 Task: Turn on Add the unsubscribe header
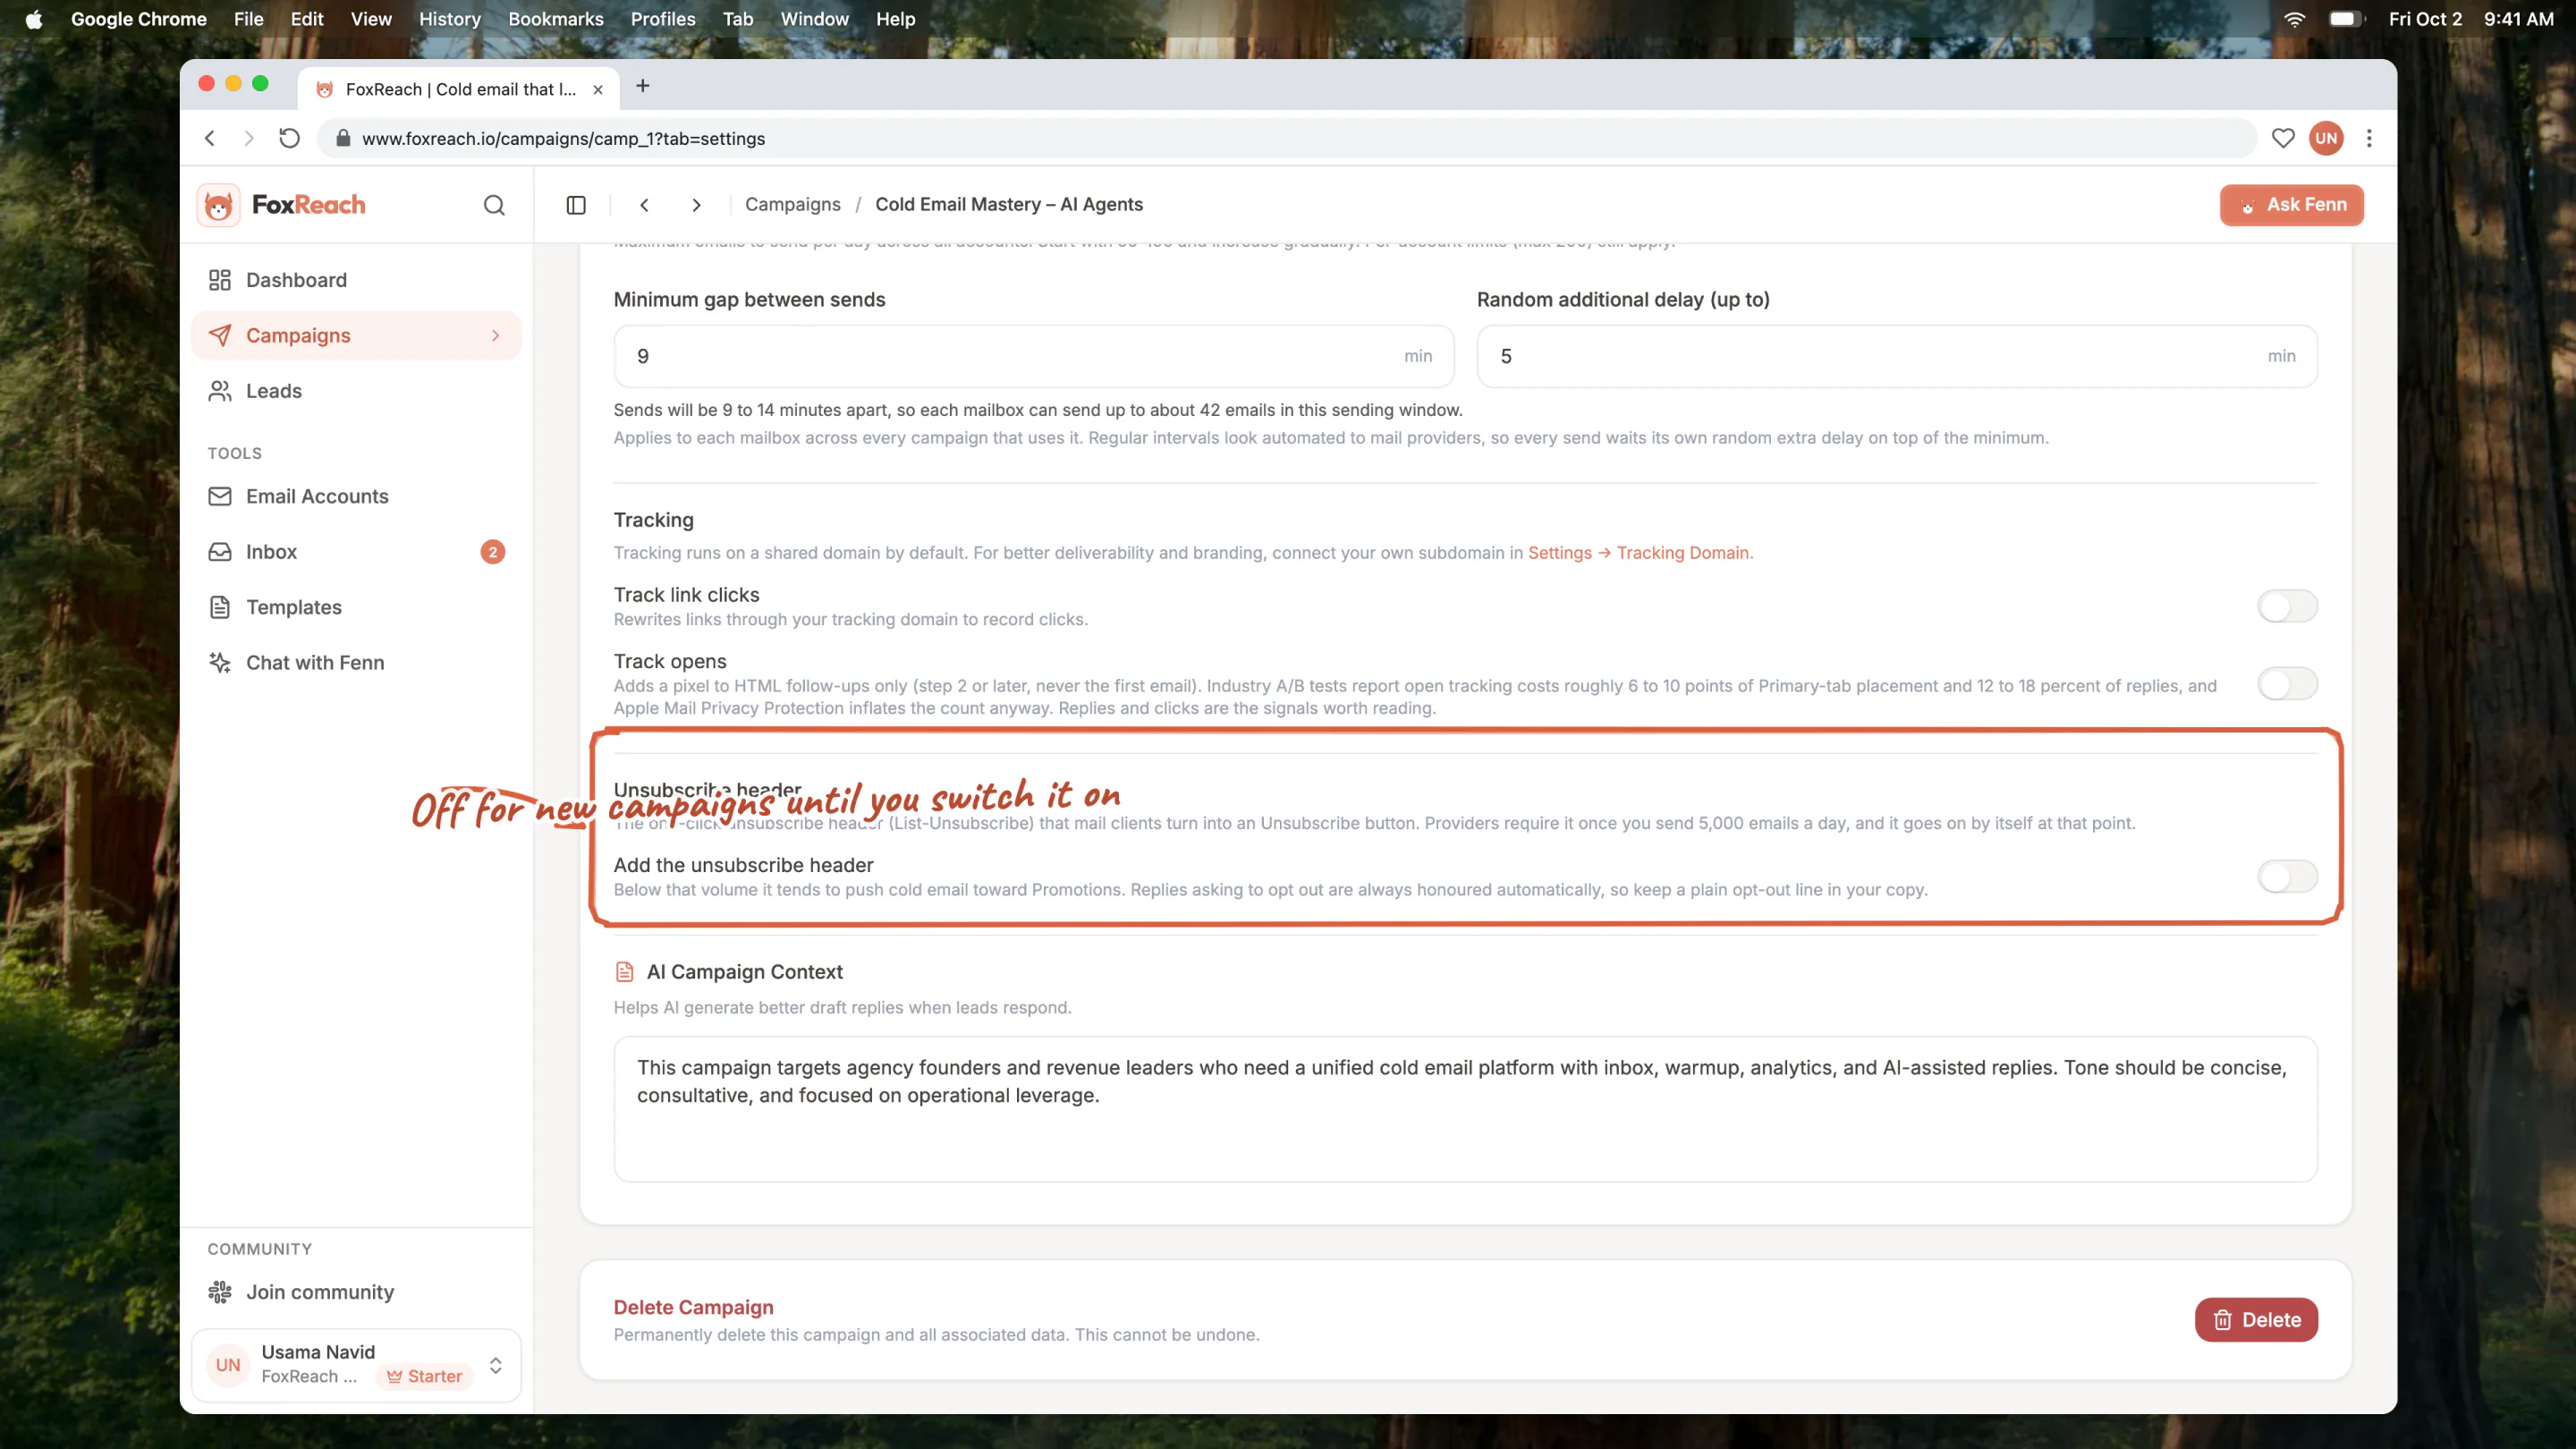click(2287, 877)
